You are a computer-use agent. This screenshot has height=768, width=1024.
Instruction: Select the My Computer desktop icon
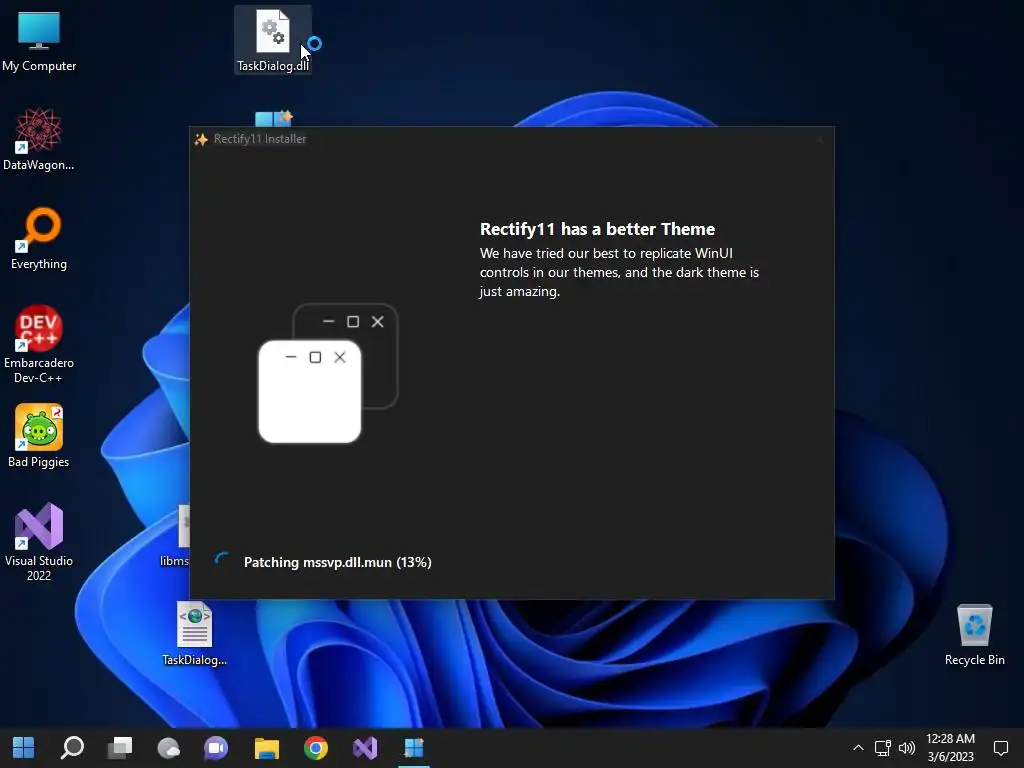coord(39,41)
